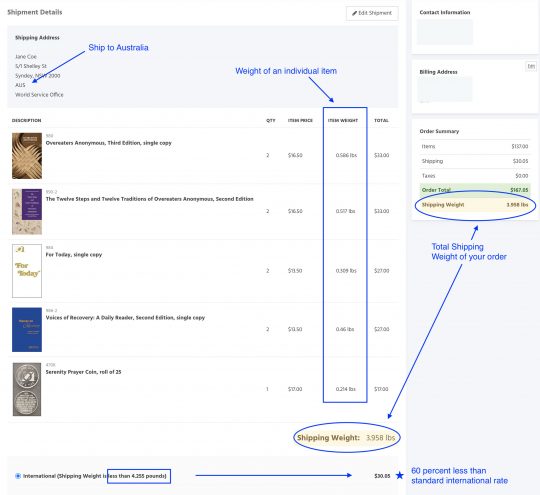The height and width of the screenshot is (495, 540).
Task: Click Serenity Prayer Coin, roll of 25 title
Action: [83, 372]
